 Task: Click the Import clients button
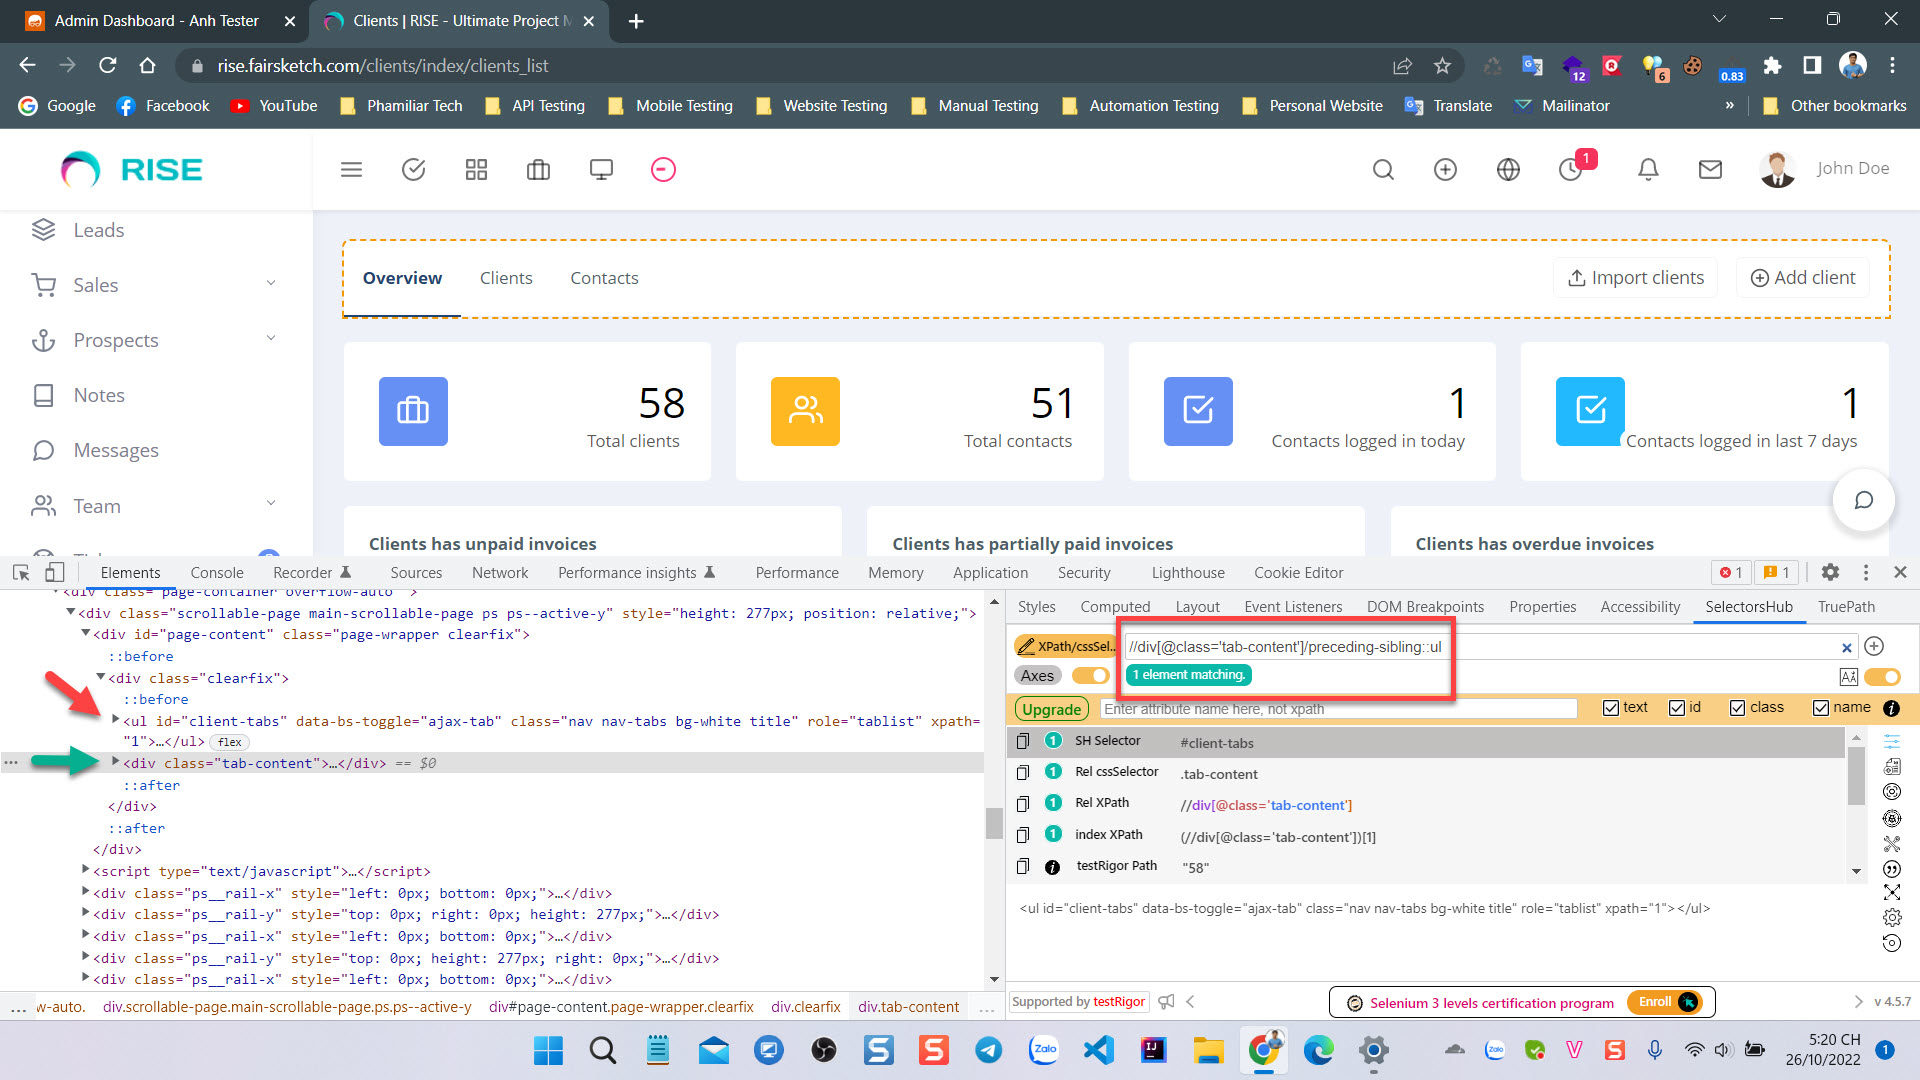coord(1636,277)
